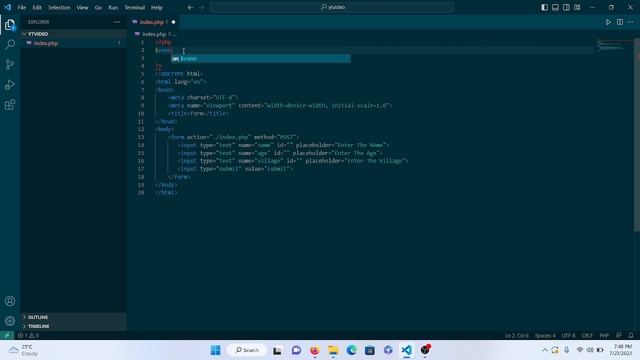Open the notifications bell in status bar
The width and height of the screenshot is (640, 360).
(631, 336)
